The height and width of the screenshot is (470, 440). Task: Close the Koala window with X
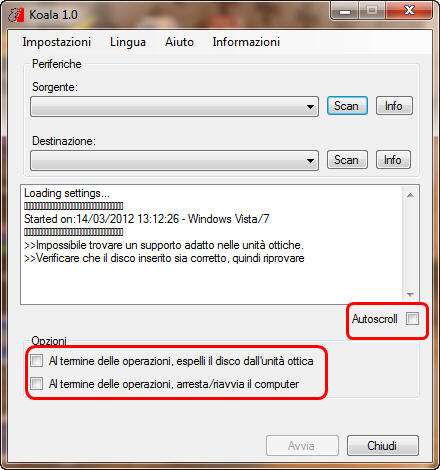coord(409,11)
